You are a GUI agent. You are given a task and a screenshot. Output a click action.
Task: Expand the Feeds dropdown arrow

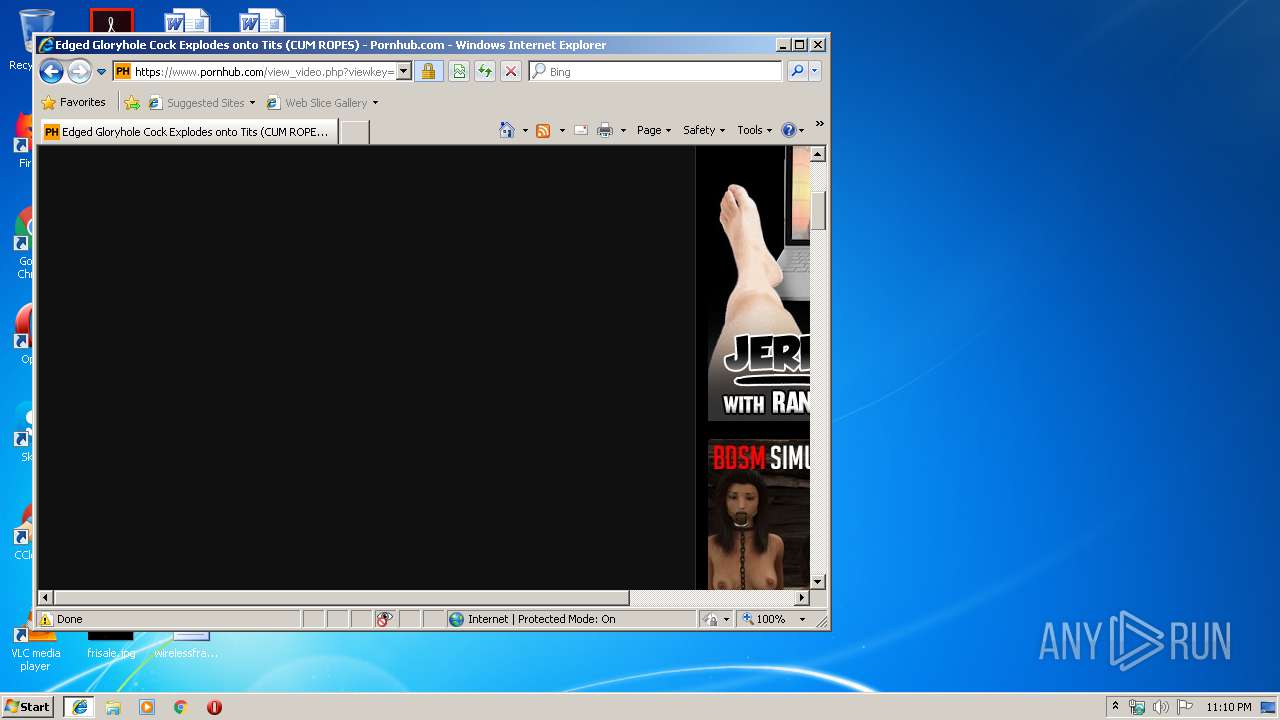click(562, 130)
